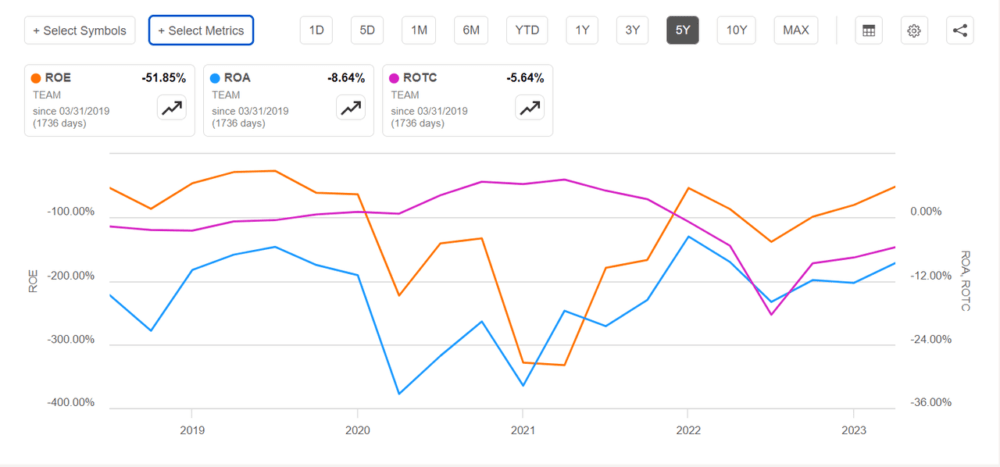Viewport: 1000px width, 467px height.
Task: Open the data table view icon
Action: 868,31
